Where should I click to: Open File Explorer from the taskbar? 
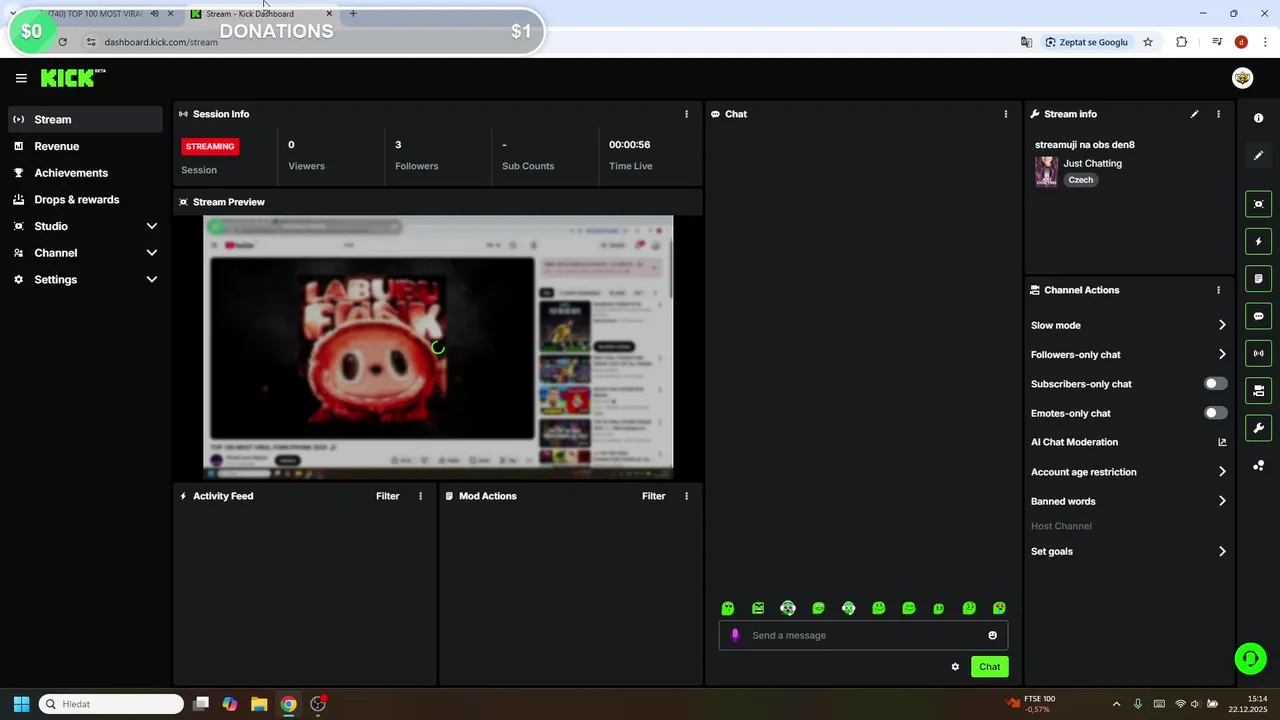coord(259,704)
